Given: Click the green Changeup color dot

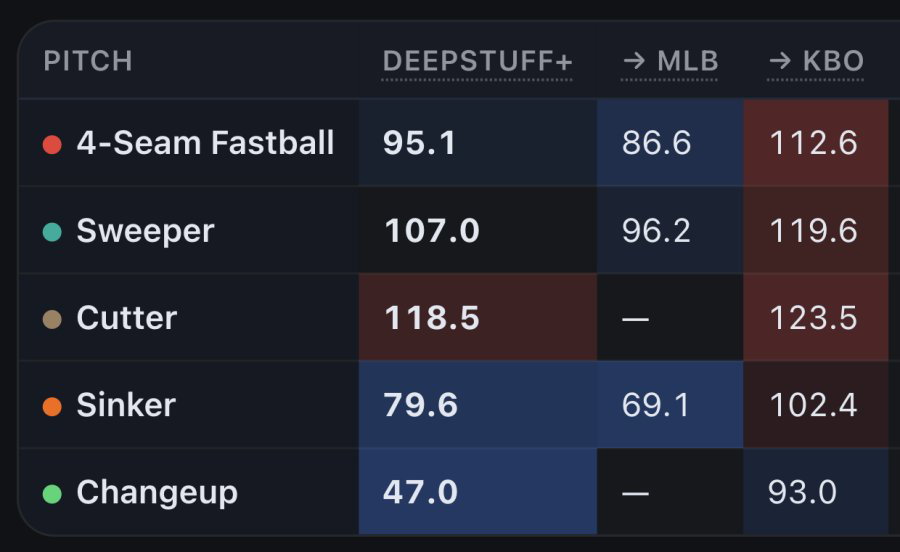Looking at the screenshot, I should (52, 493).
